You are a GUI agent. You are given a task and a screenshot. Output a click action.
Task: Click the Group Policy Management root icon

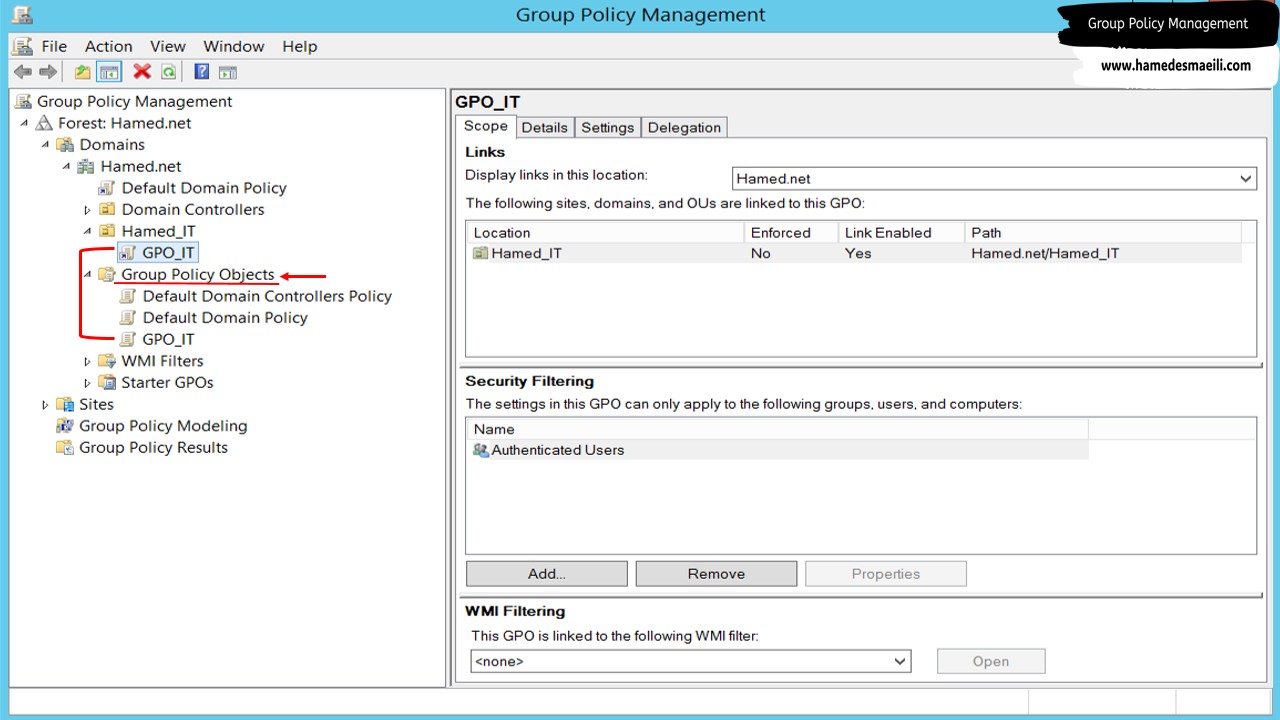point(23,101)
